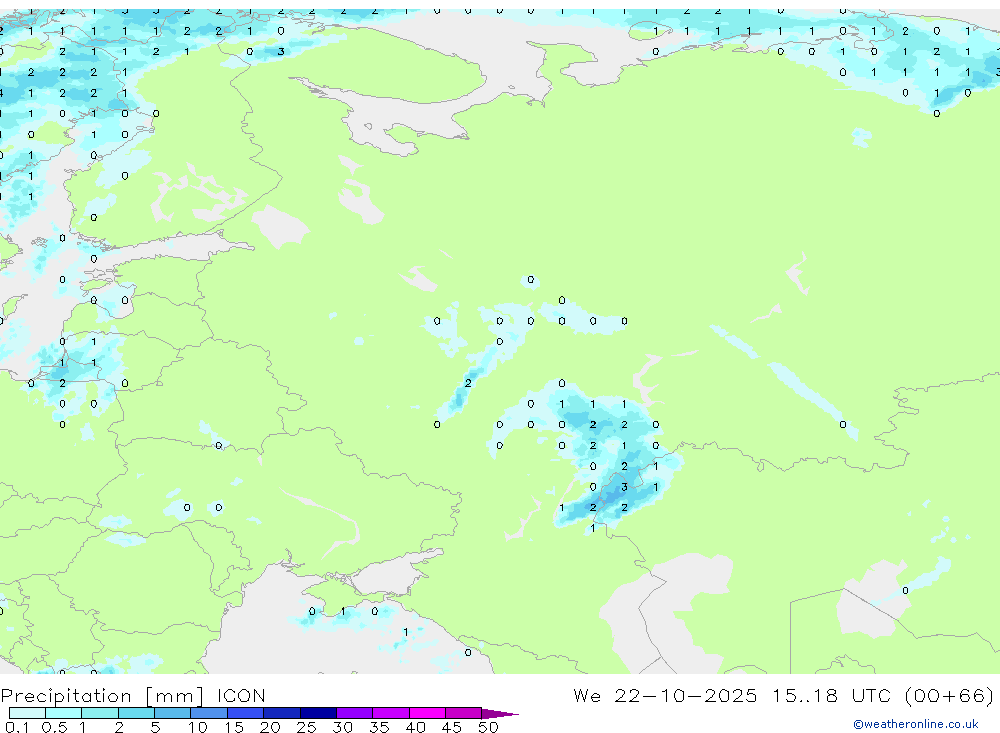Choose the 25–30 mm navy legend swatch
The width and height of the screenshot is (1000, 733).
point(318,713)
